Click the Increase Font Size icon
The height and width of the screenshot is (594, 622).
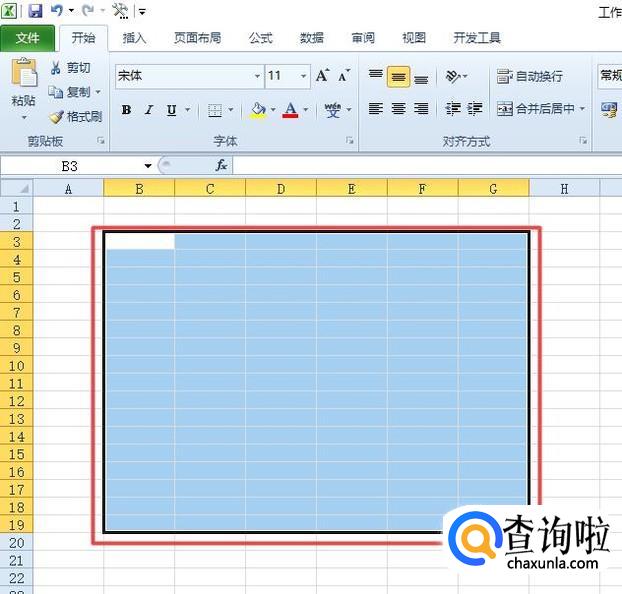point(323,75)
